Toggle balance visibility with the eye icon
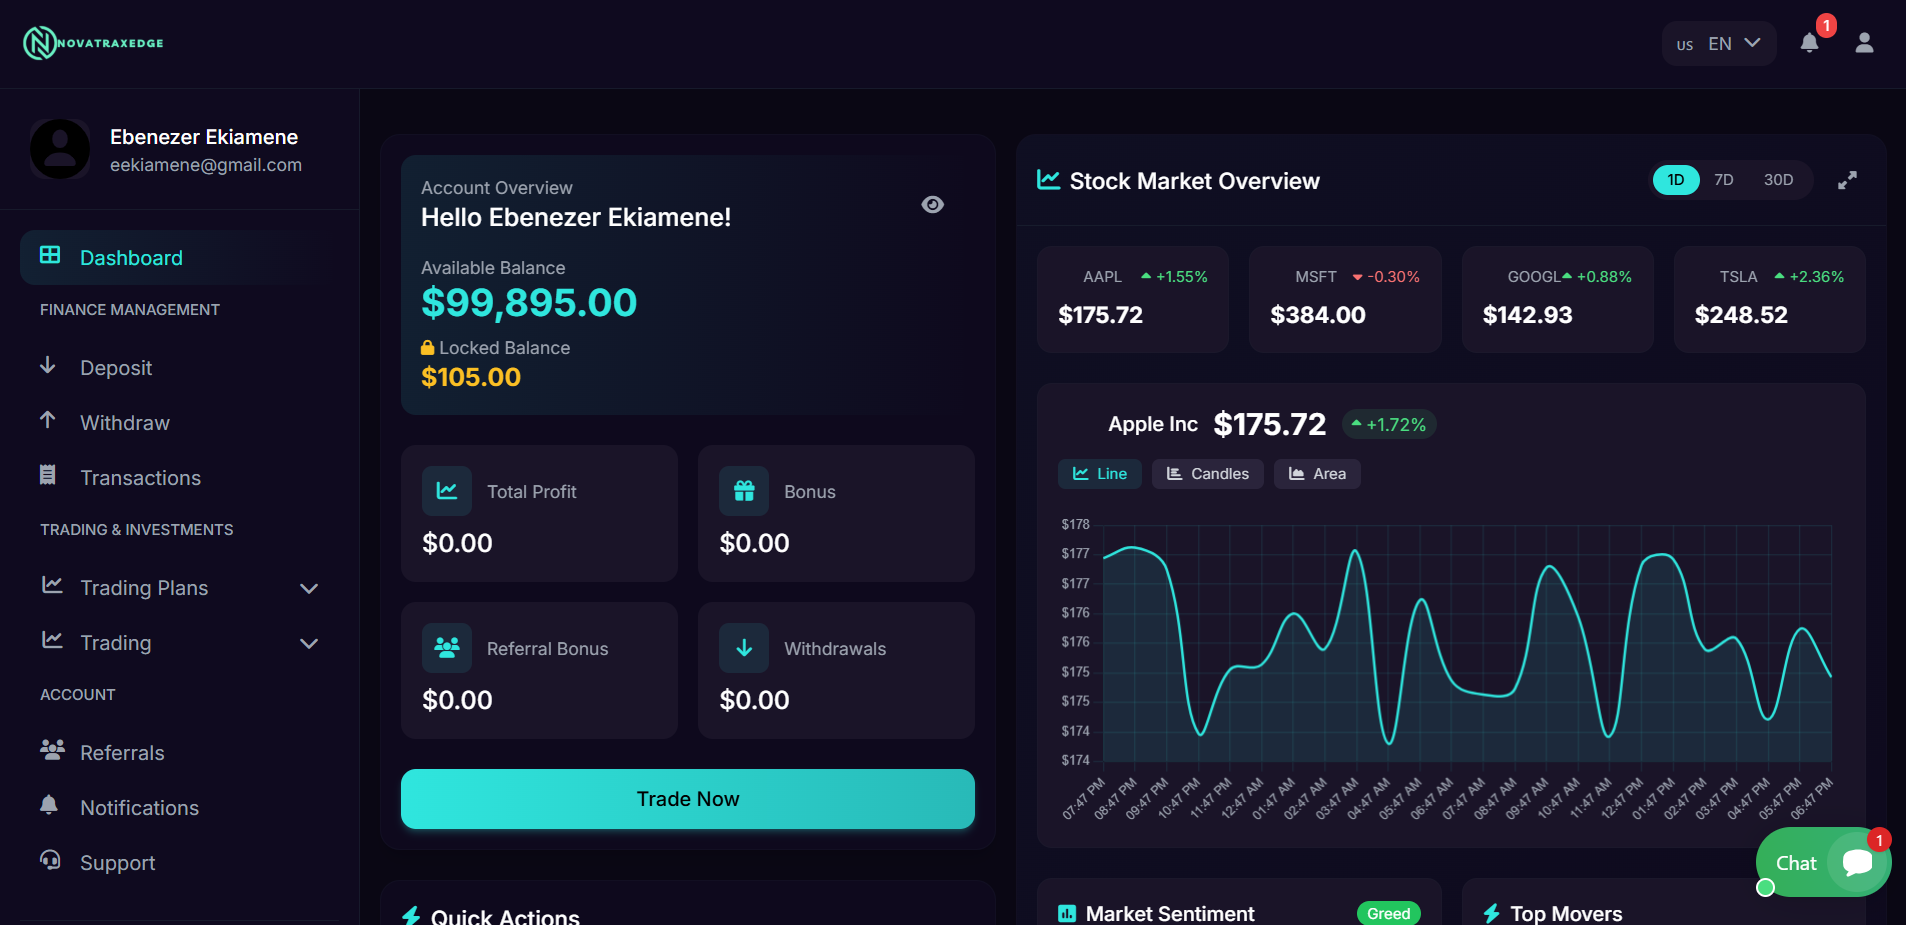This screenshot has height=925, width=1906. pyautogui.click(x=933, y=204)
